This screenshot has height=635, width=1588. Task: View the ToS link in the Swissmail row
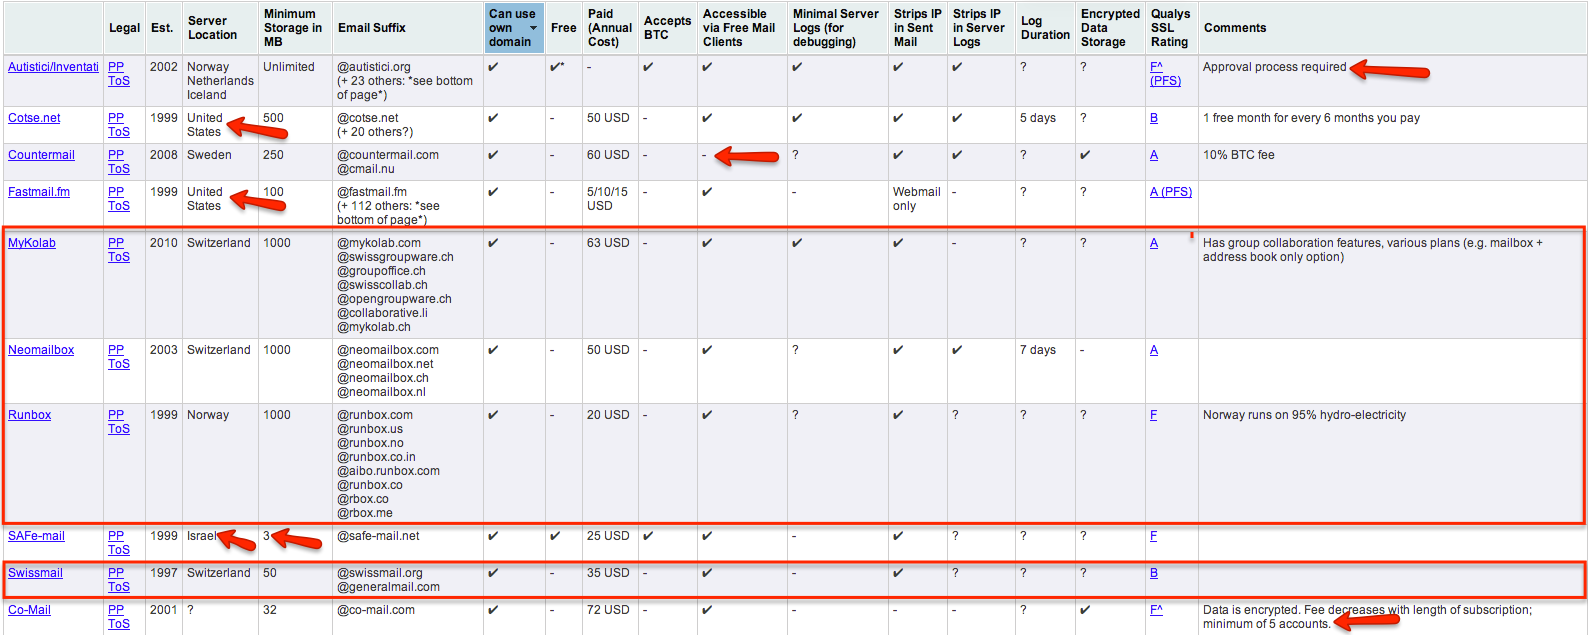pyautogui.click(x=119, y=587)
